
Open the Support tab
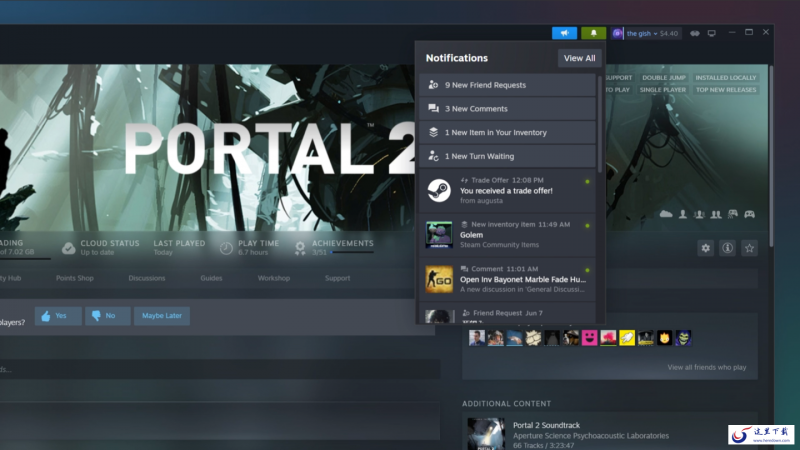pos(337,278)
